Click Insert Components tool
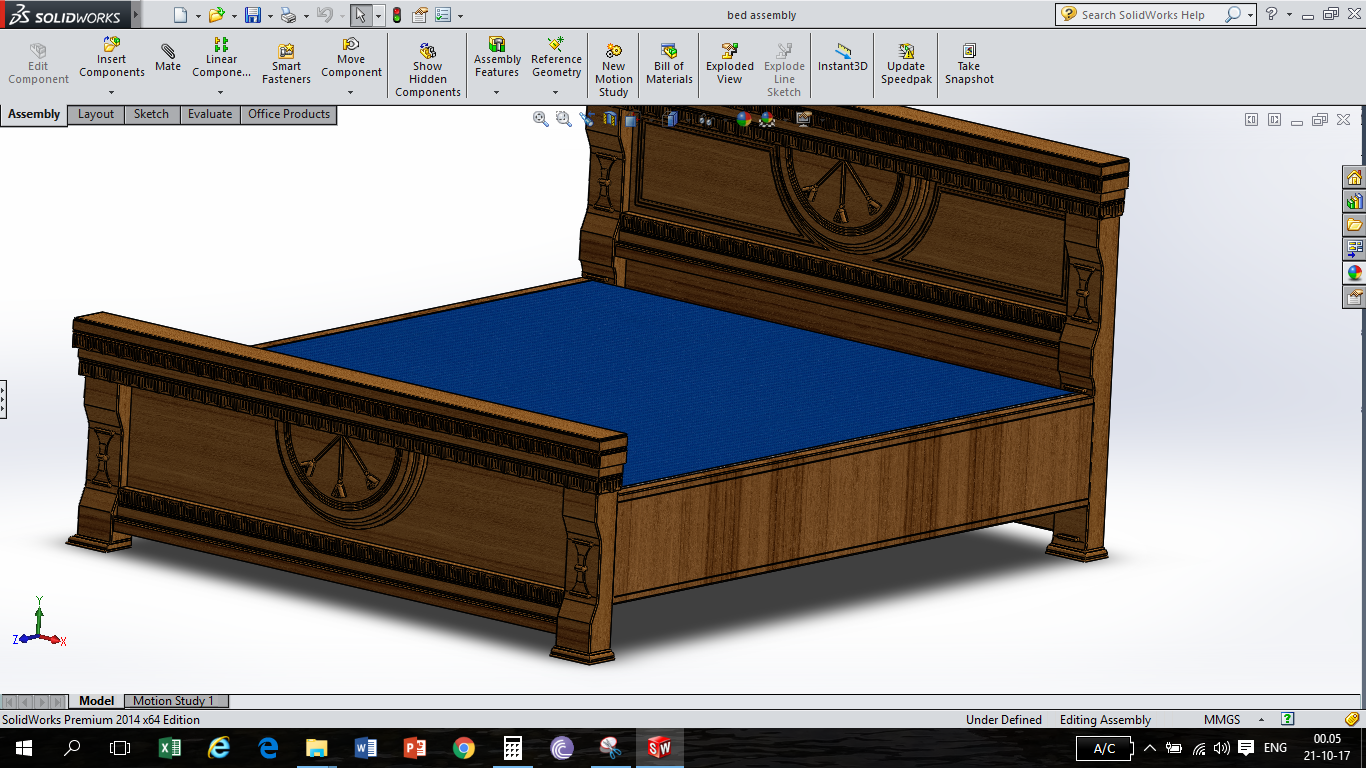 [x=112, y=58]
